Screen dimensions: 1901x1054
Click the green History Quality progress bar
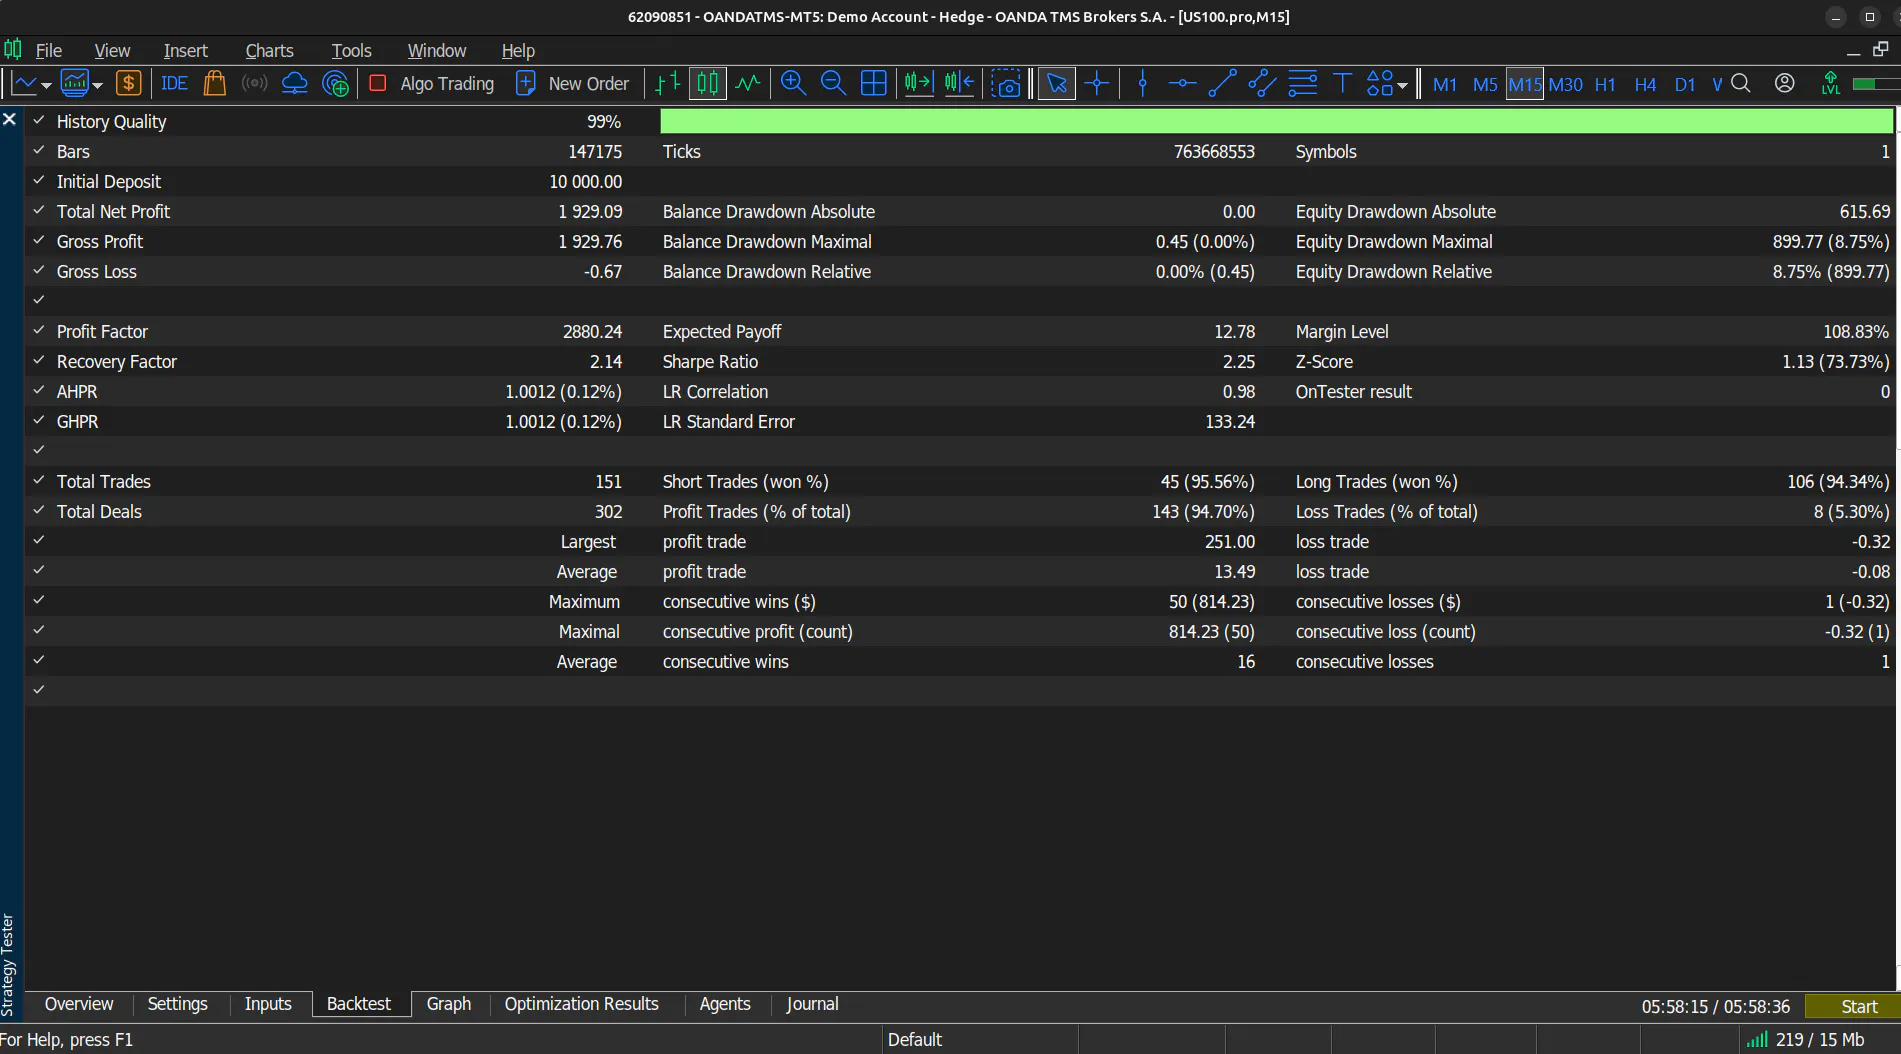point(1276,121)
